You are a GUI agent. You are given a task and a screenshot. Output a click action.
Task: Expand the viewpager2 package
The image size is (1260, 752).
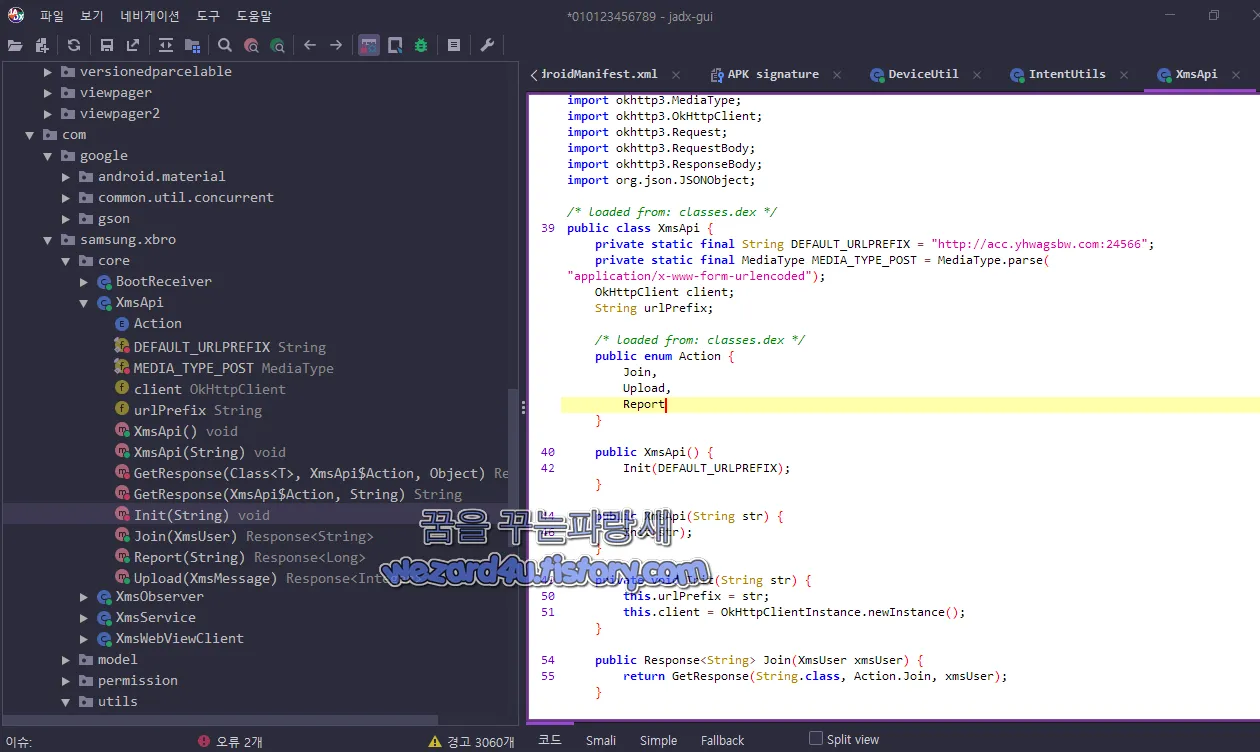pos(48,113)
